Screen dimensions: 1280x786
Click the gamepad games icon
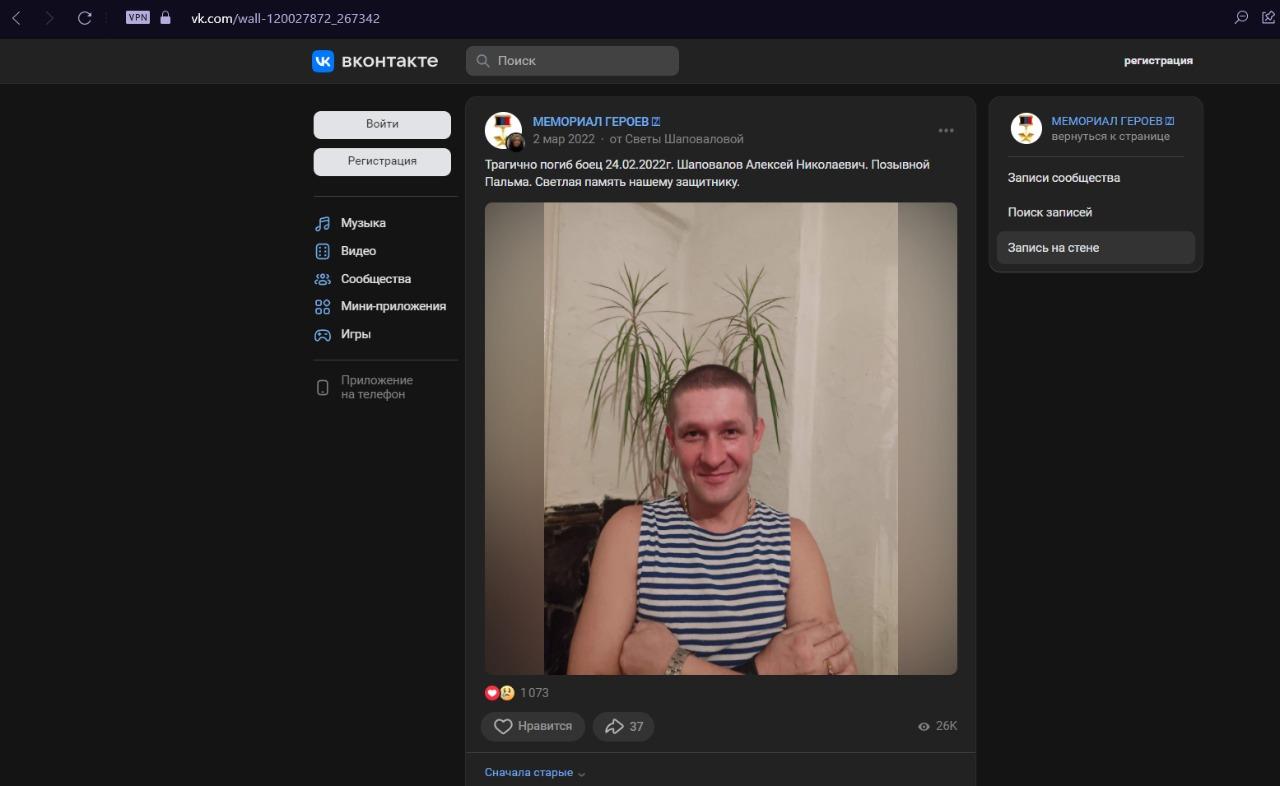point(322,335)
